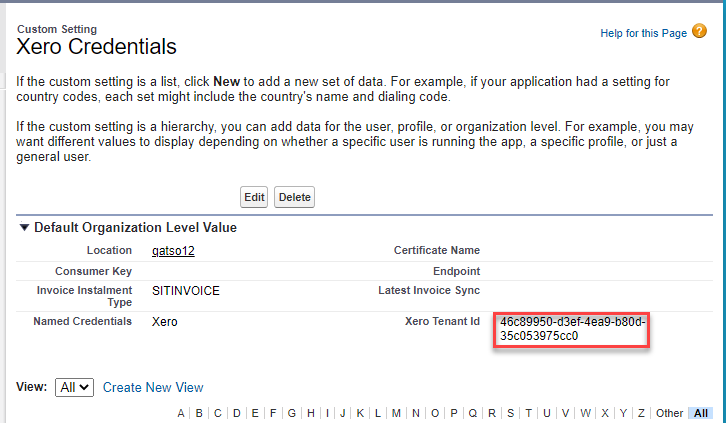
Task: Filter records by letter T
Action: pyautogui.click(x=528, y=413)
